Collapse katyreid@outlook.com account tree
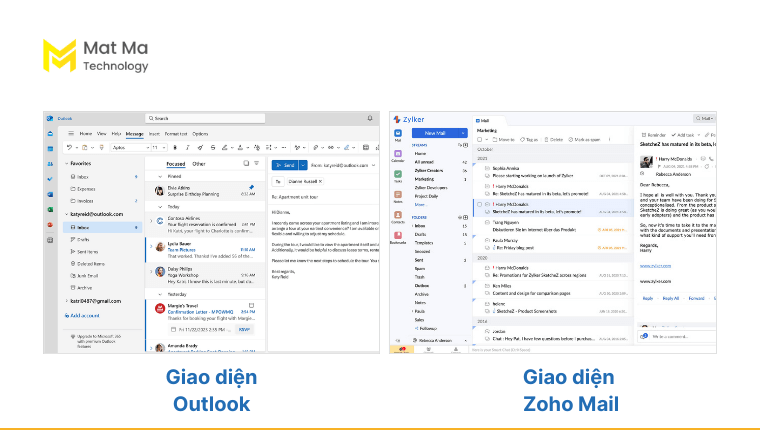The image size is (760, 430). click(66, 214)
